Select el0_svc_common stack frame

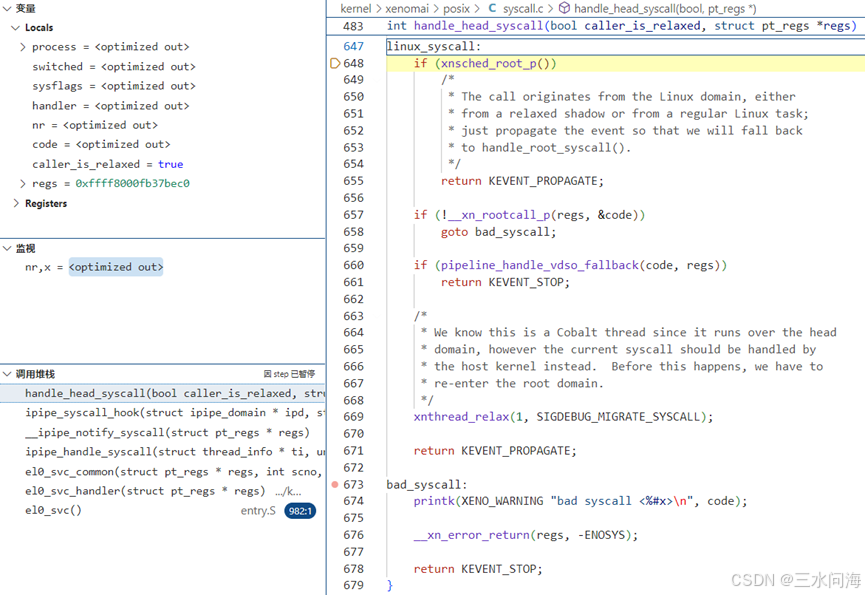pyautogui.click(x=163, y=471)
